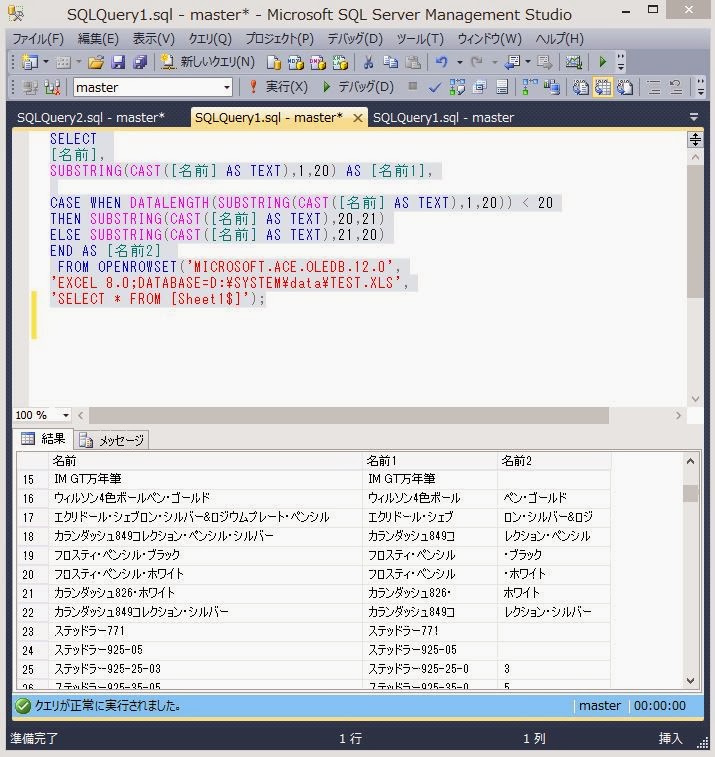Image resolution: width=715 pixels, height=757 pixels.
Task: Click the Undo arrow icon
Action: coord(442,62)
